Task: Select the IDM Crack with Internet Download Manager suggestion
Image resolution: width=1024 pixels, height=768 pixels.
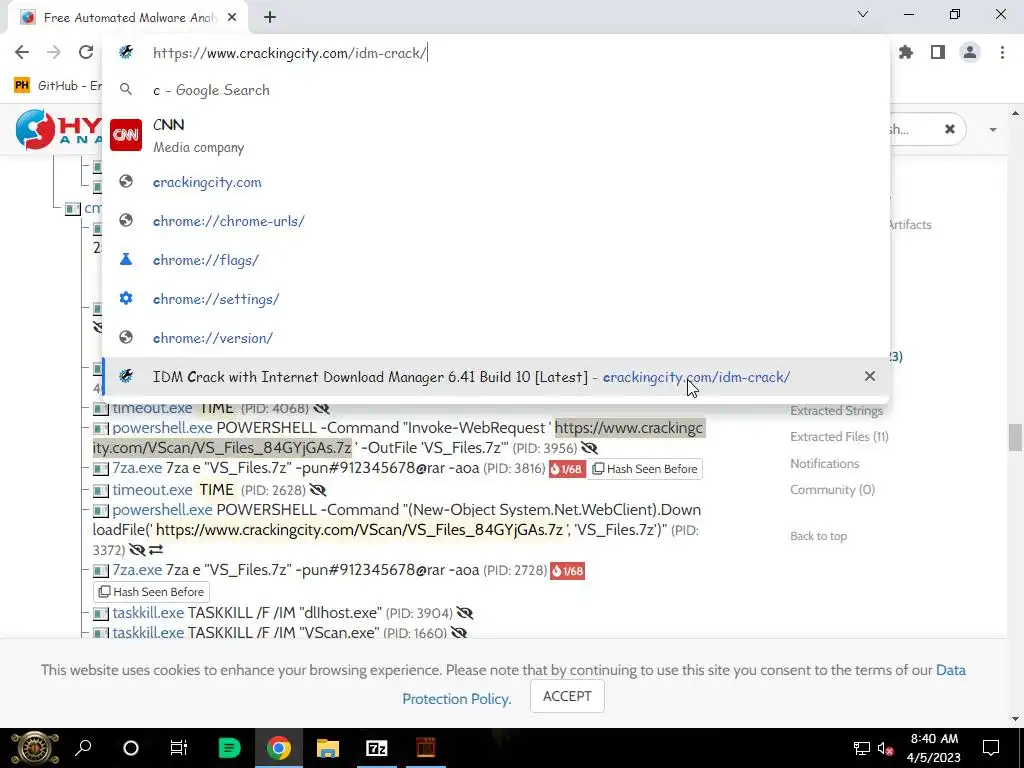Action: tap(496, 377)
